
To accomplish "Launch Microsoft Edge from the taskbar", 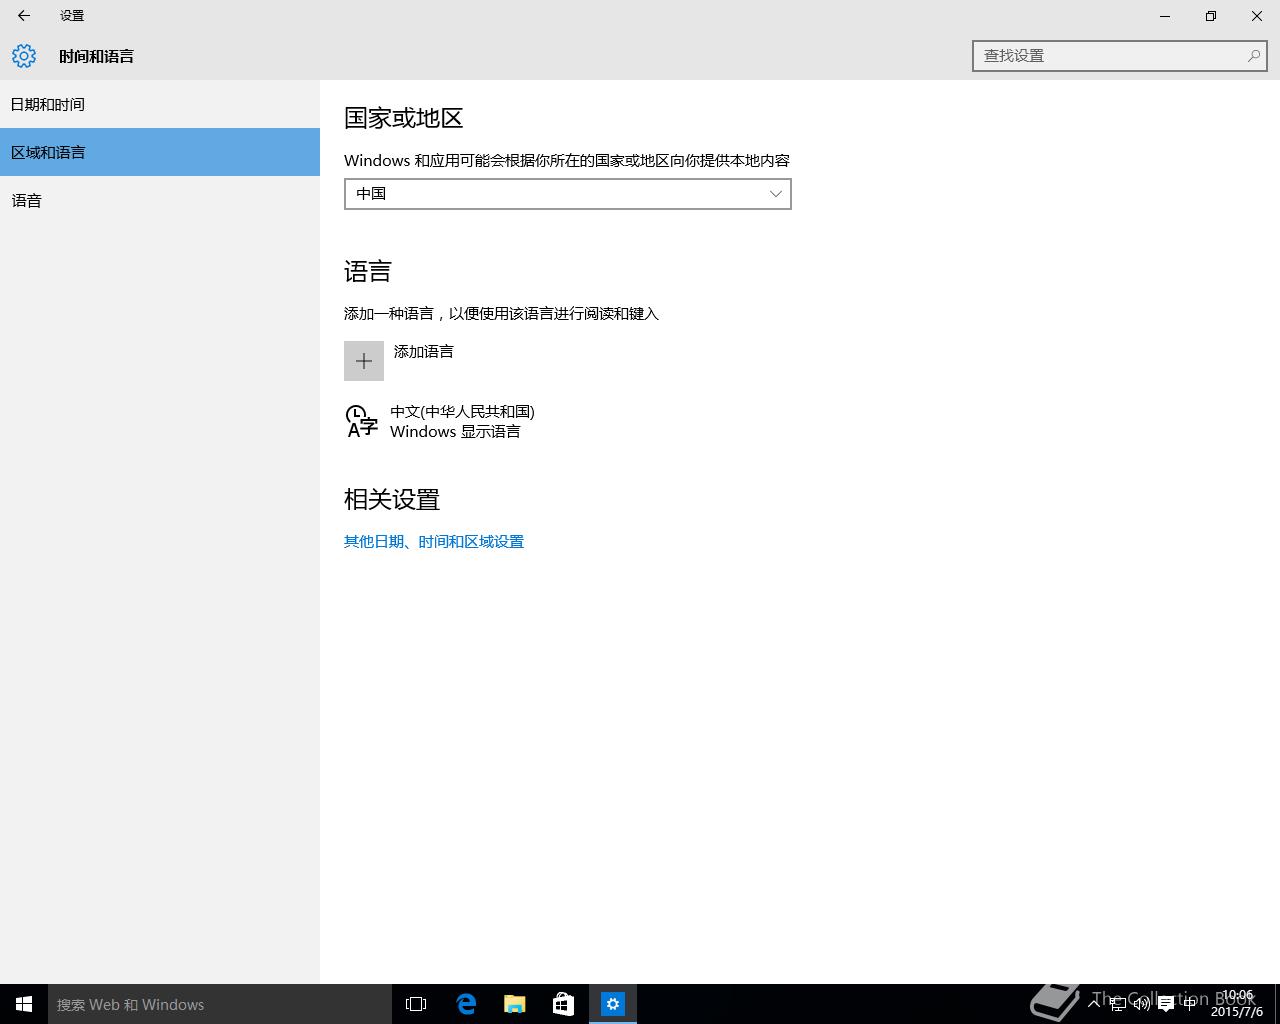I will (466, 1004).
